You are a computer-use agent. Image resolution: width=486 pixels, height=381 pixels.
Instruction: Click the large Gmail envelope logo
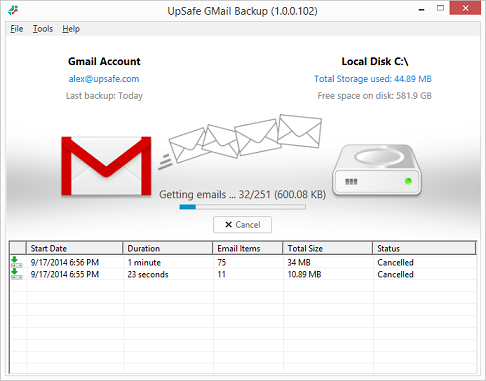pyautogui.click(x=106, y=166)
